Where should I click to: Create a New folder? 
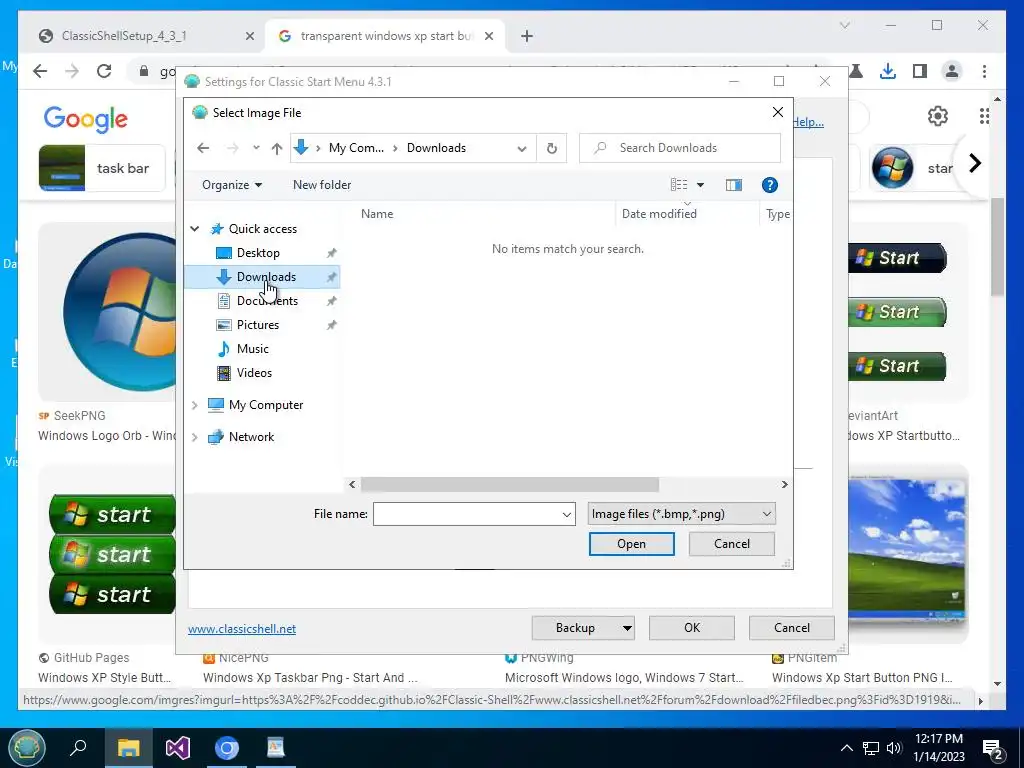click(322, 185)
